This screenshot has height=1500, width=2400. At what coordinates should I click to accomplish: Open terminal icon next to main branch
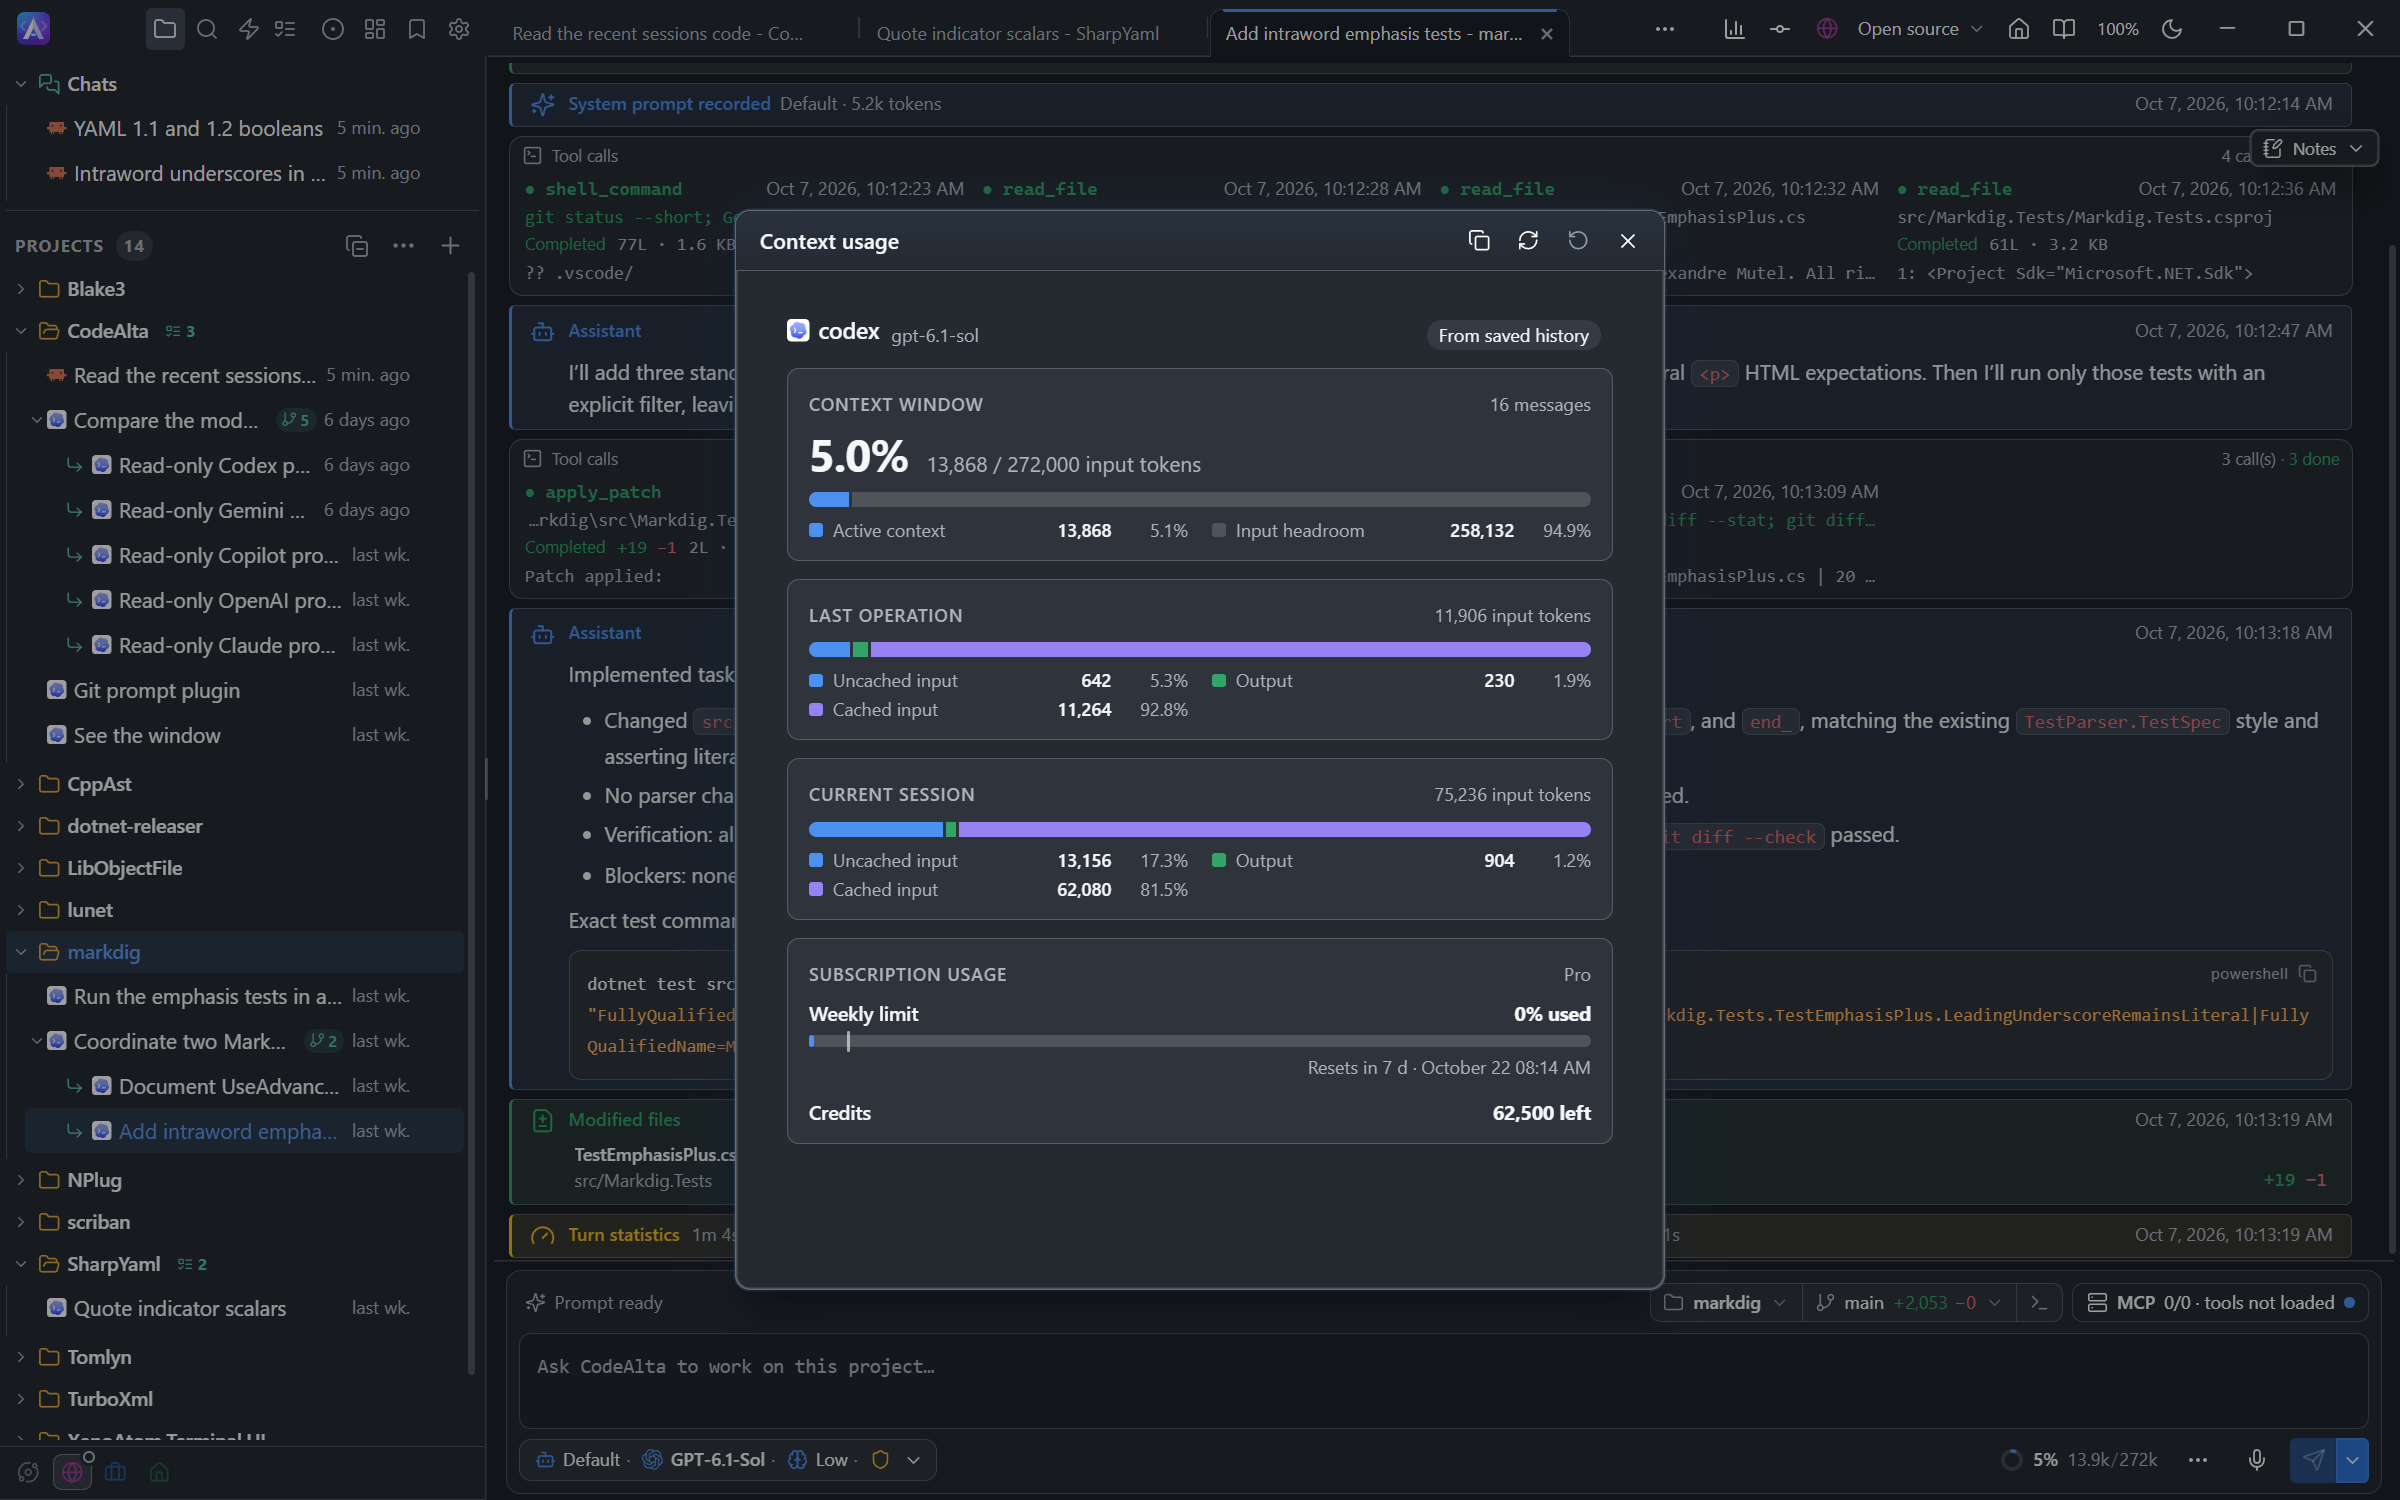(x=2039, y=1303)
